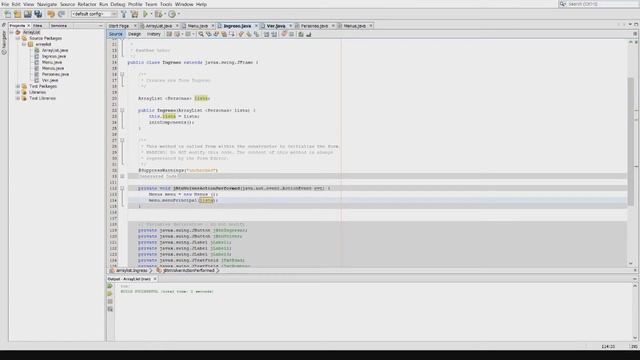Click the Clean and Build icon
This screenshot has height=360, width=640.
point(134,14)
